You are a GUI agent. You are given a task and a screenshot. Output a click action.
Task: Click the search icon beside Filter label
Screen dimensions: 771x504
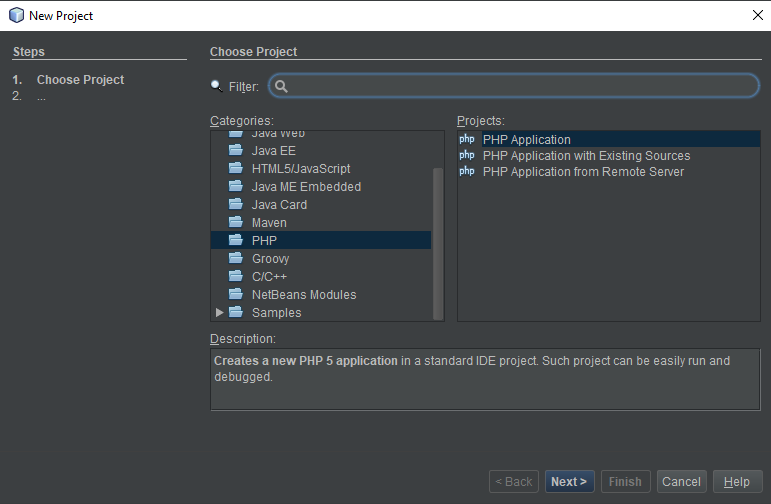(x=216, y=86)
